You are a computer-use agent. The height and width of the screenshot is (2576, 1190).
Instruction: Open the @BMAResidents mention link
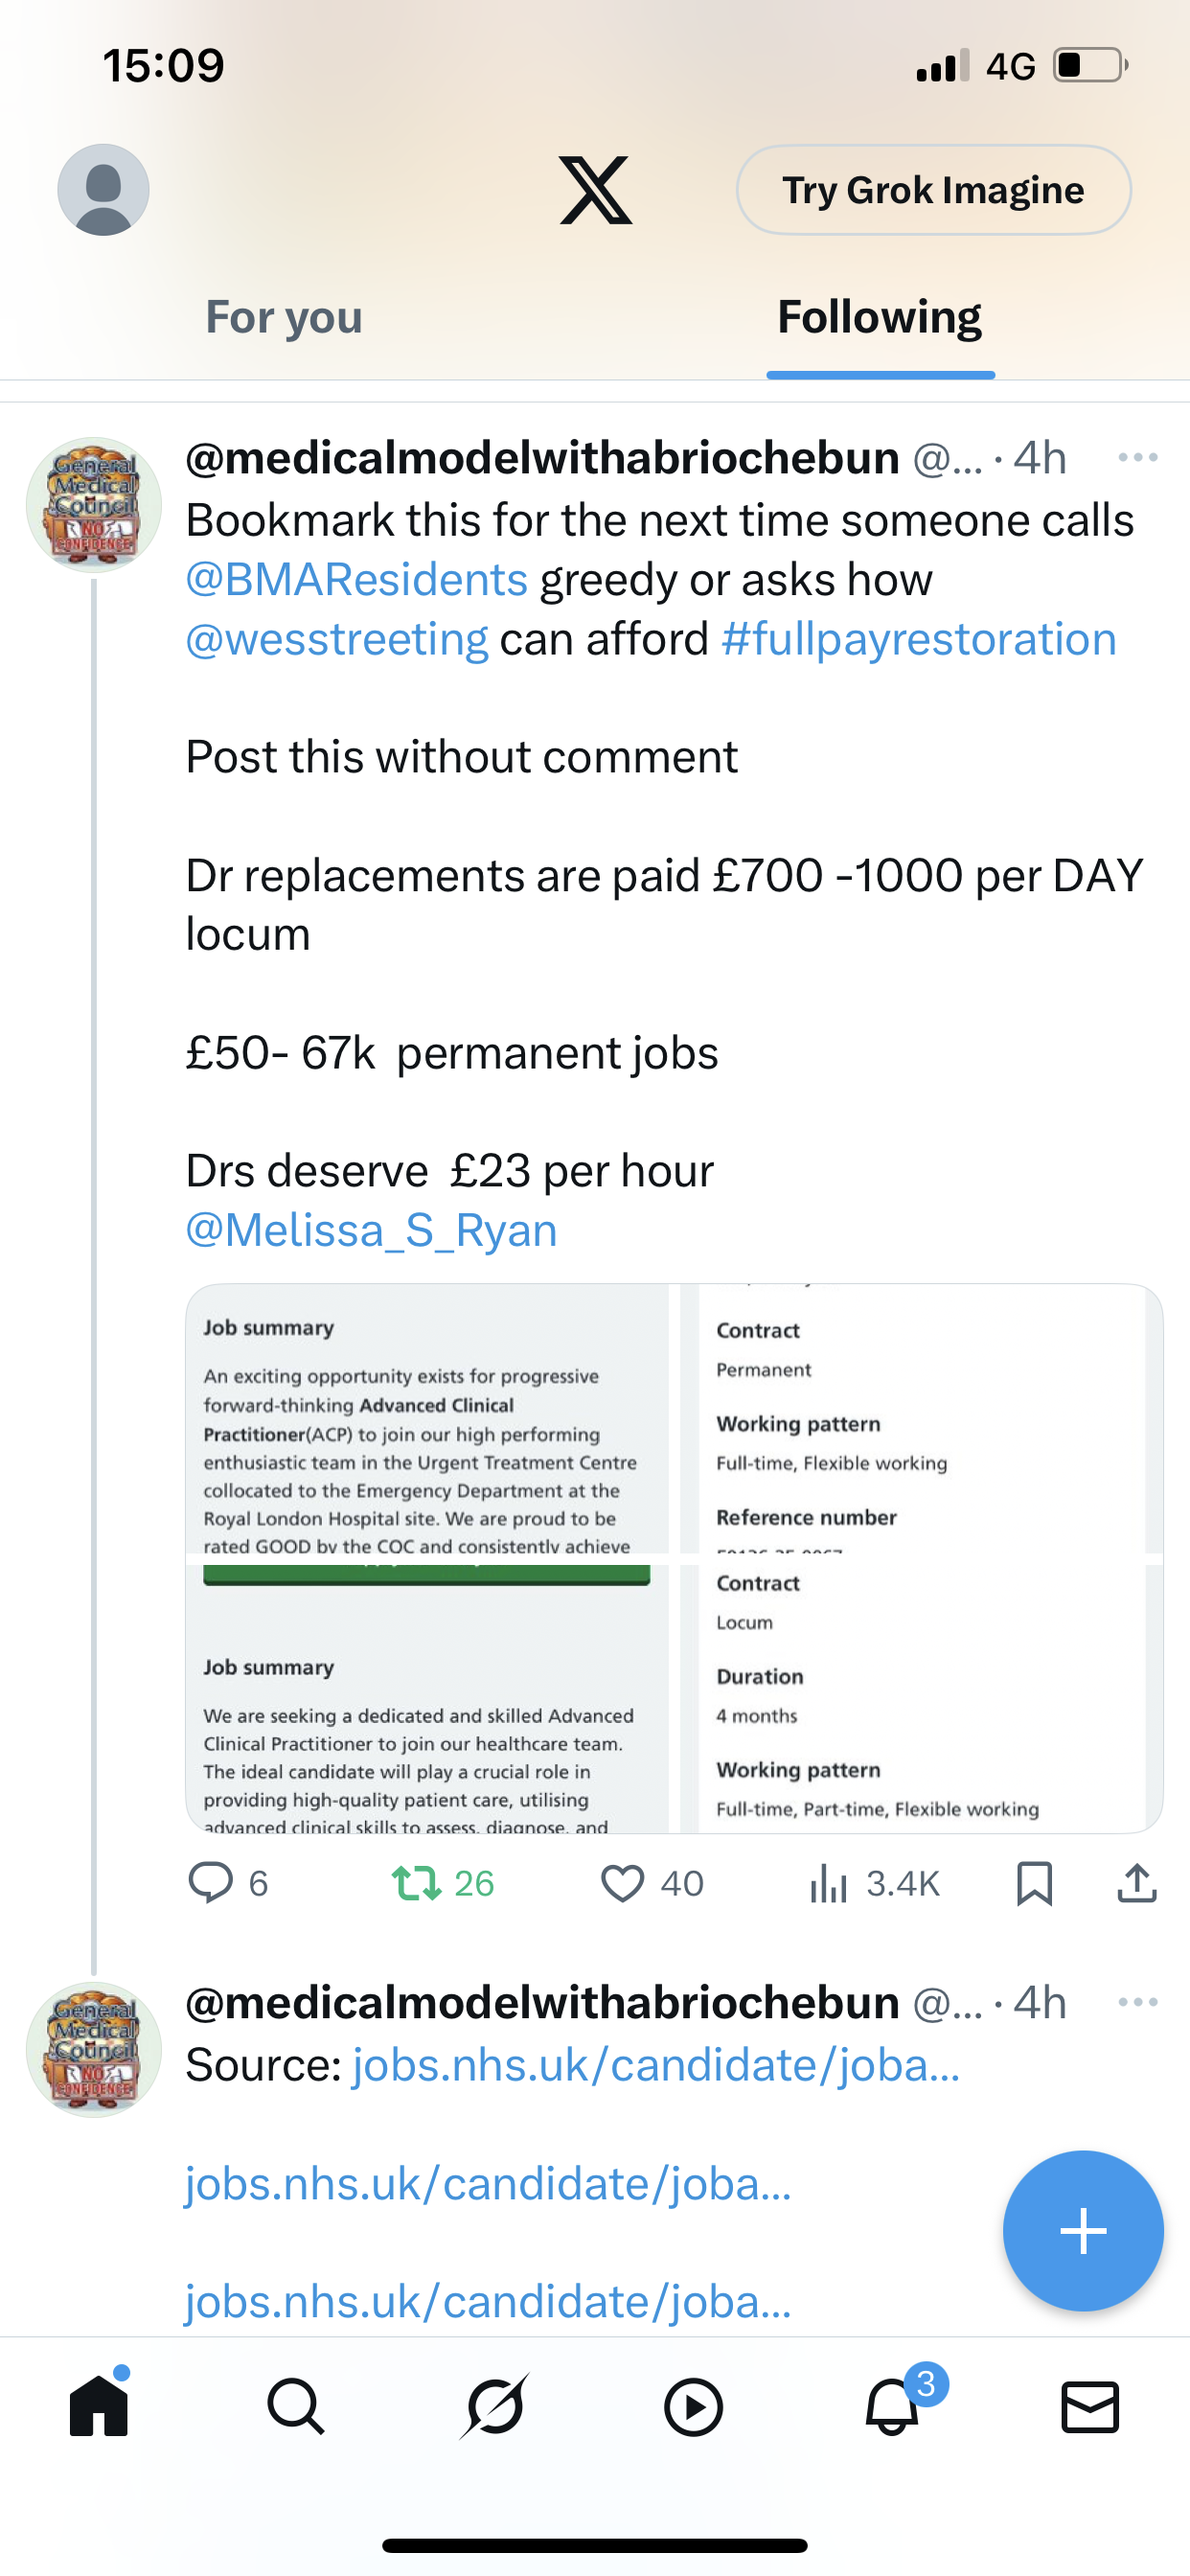click(x=357, y=580)
